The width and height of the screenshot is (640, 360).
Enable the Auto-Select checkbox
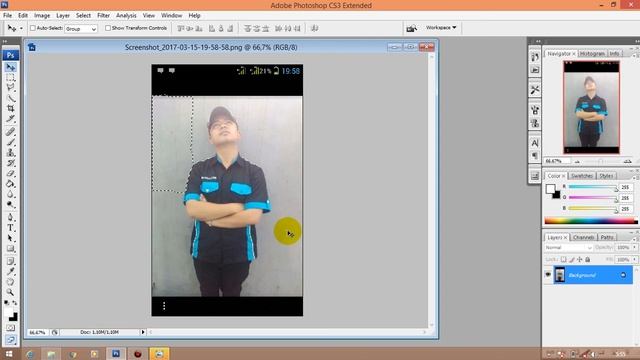(x=33, y=28)
